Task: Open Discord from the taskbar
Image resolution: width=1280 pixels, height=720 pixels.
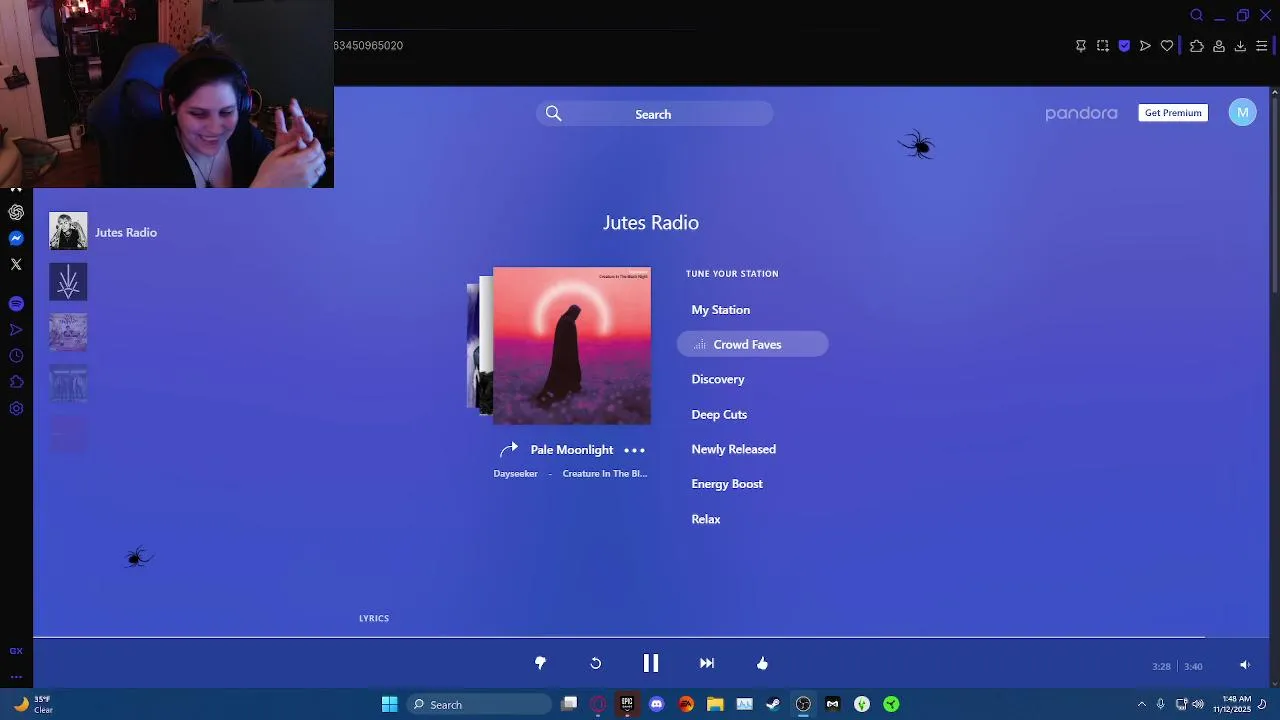Action: point(656,704)
